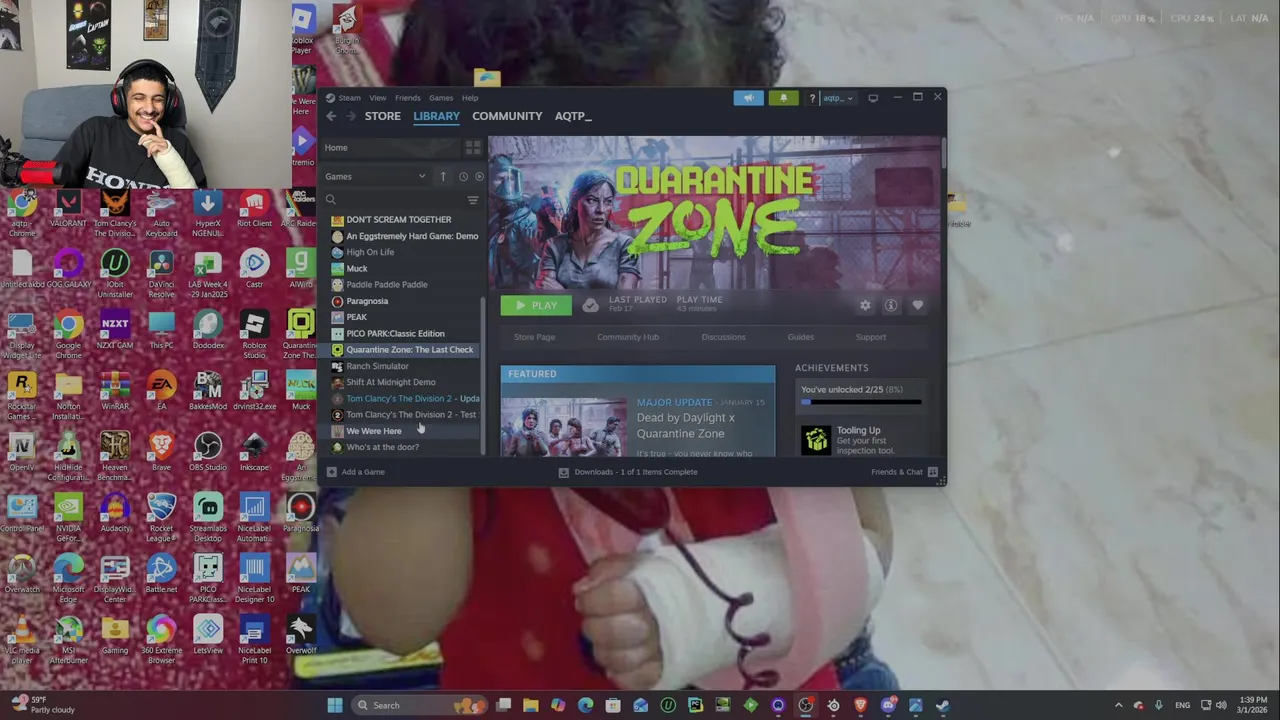Click the Steam help question mark icon
Image resolution: width=1280 pixels, height=720 pixels.
click(812, 98)
